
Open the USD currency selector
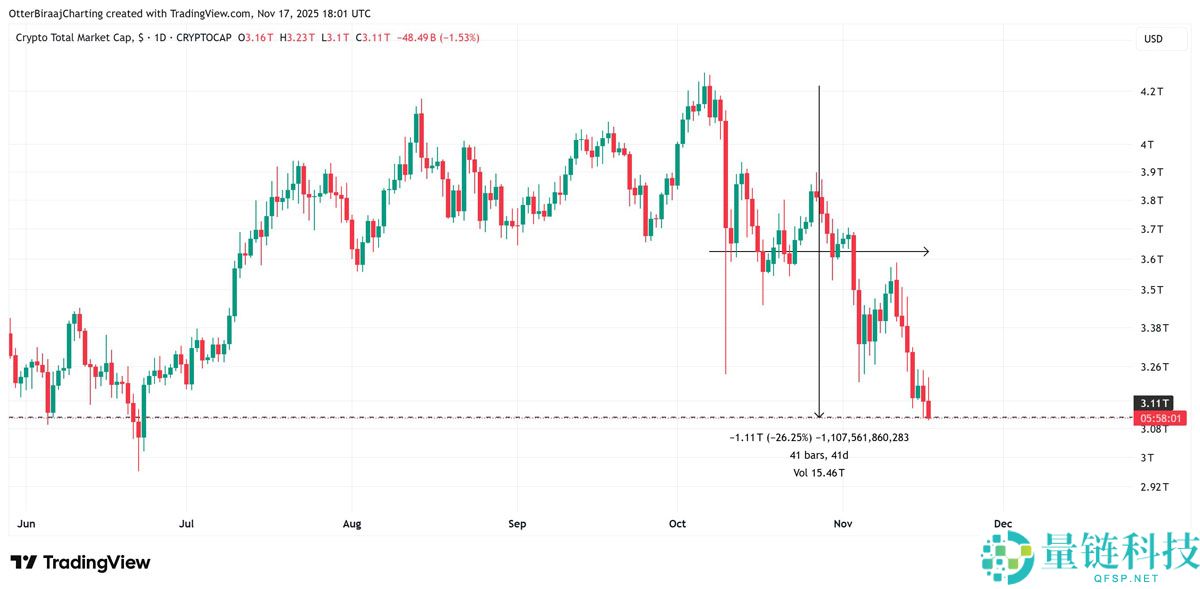tap(1152, 39)
